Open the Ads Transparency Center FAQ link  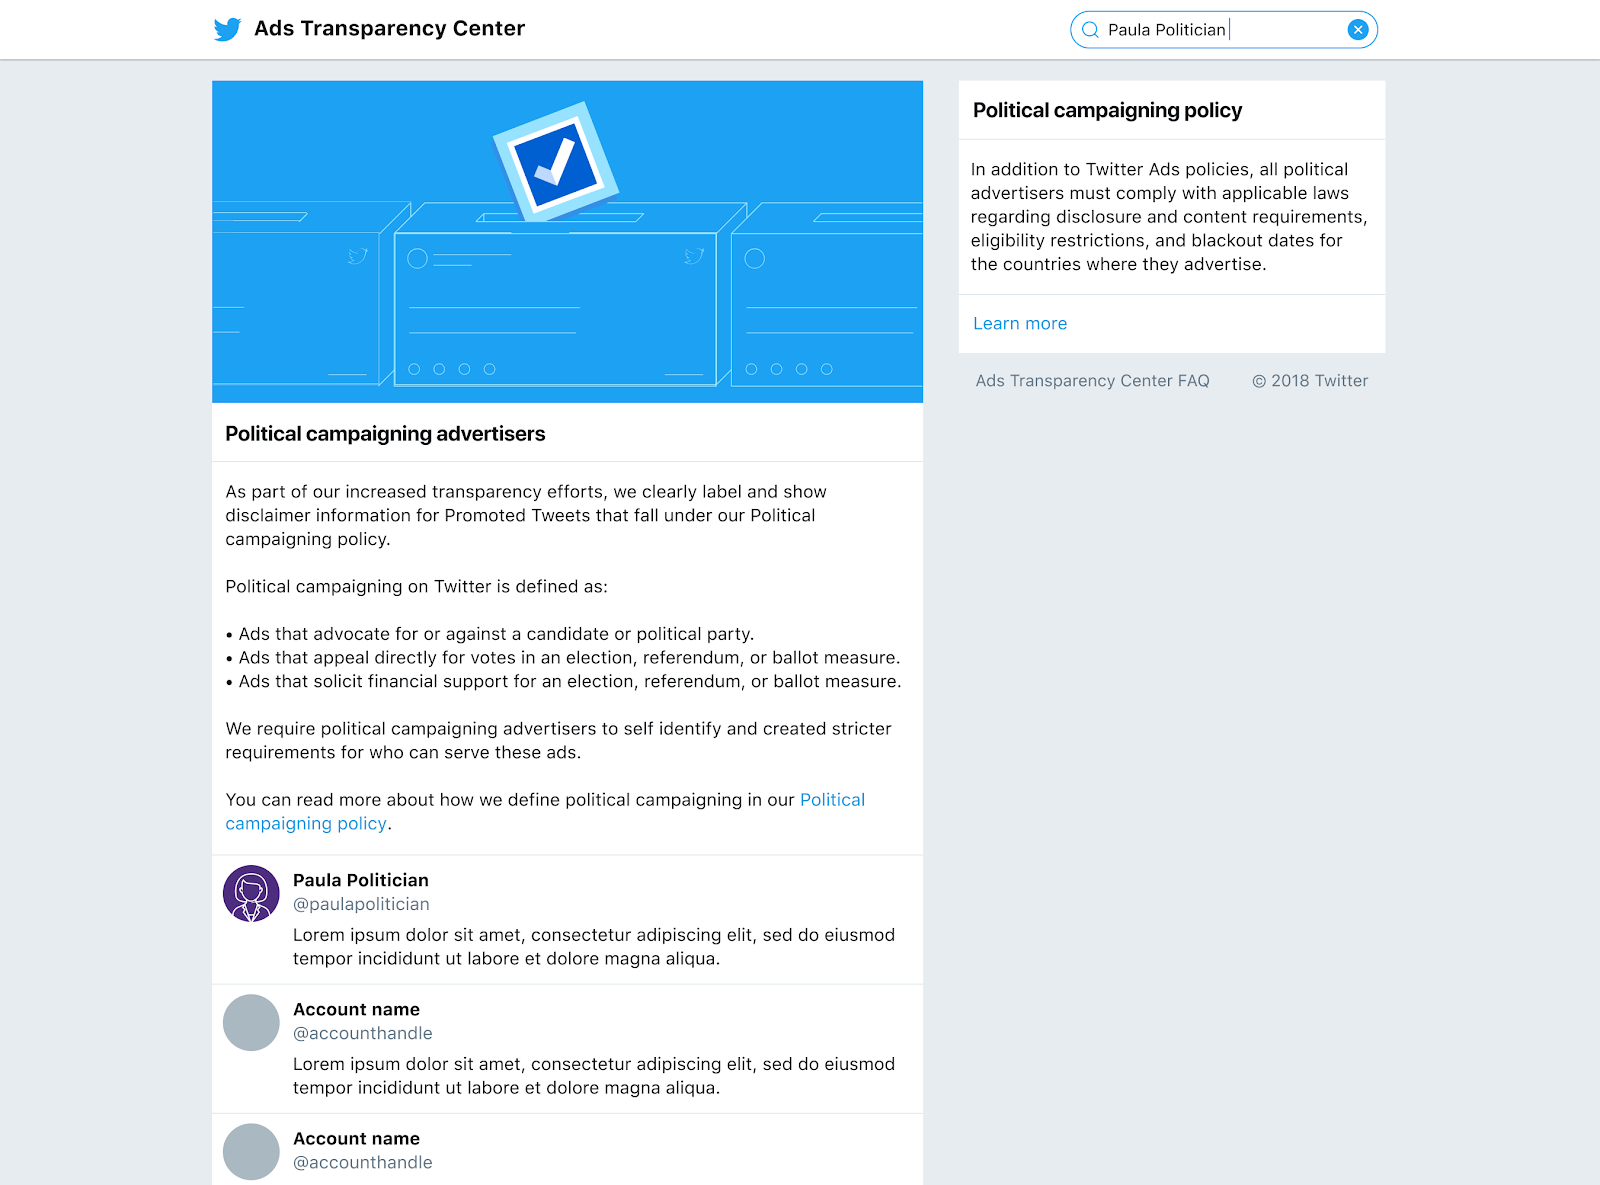(x=1092, y=381)
